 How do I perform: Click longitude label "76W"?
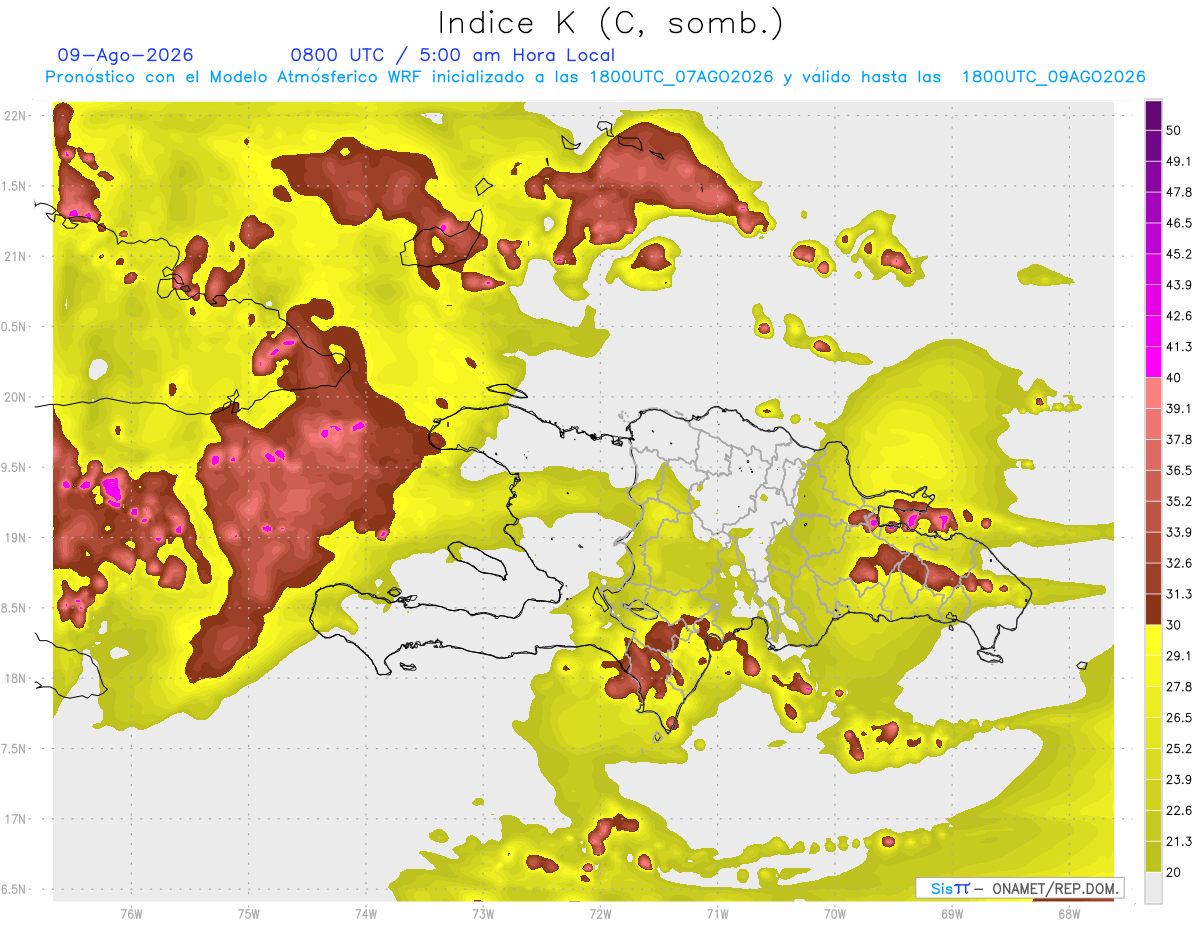pos(131,913)
